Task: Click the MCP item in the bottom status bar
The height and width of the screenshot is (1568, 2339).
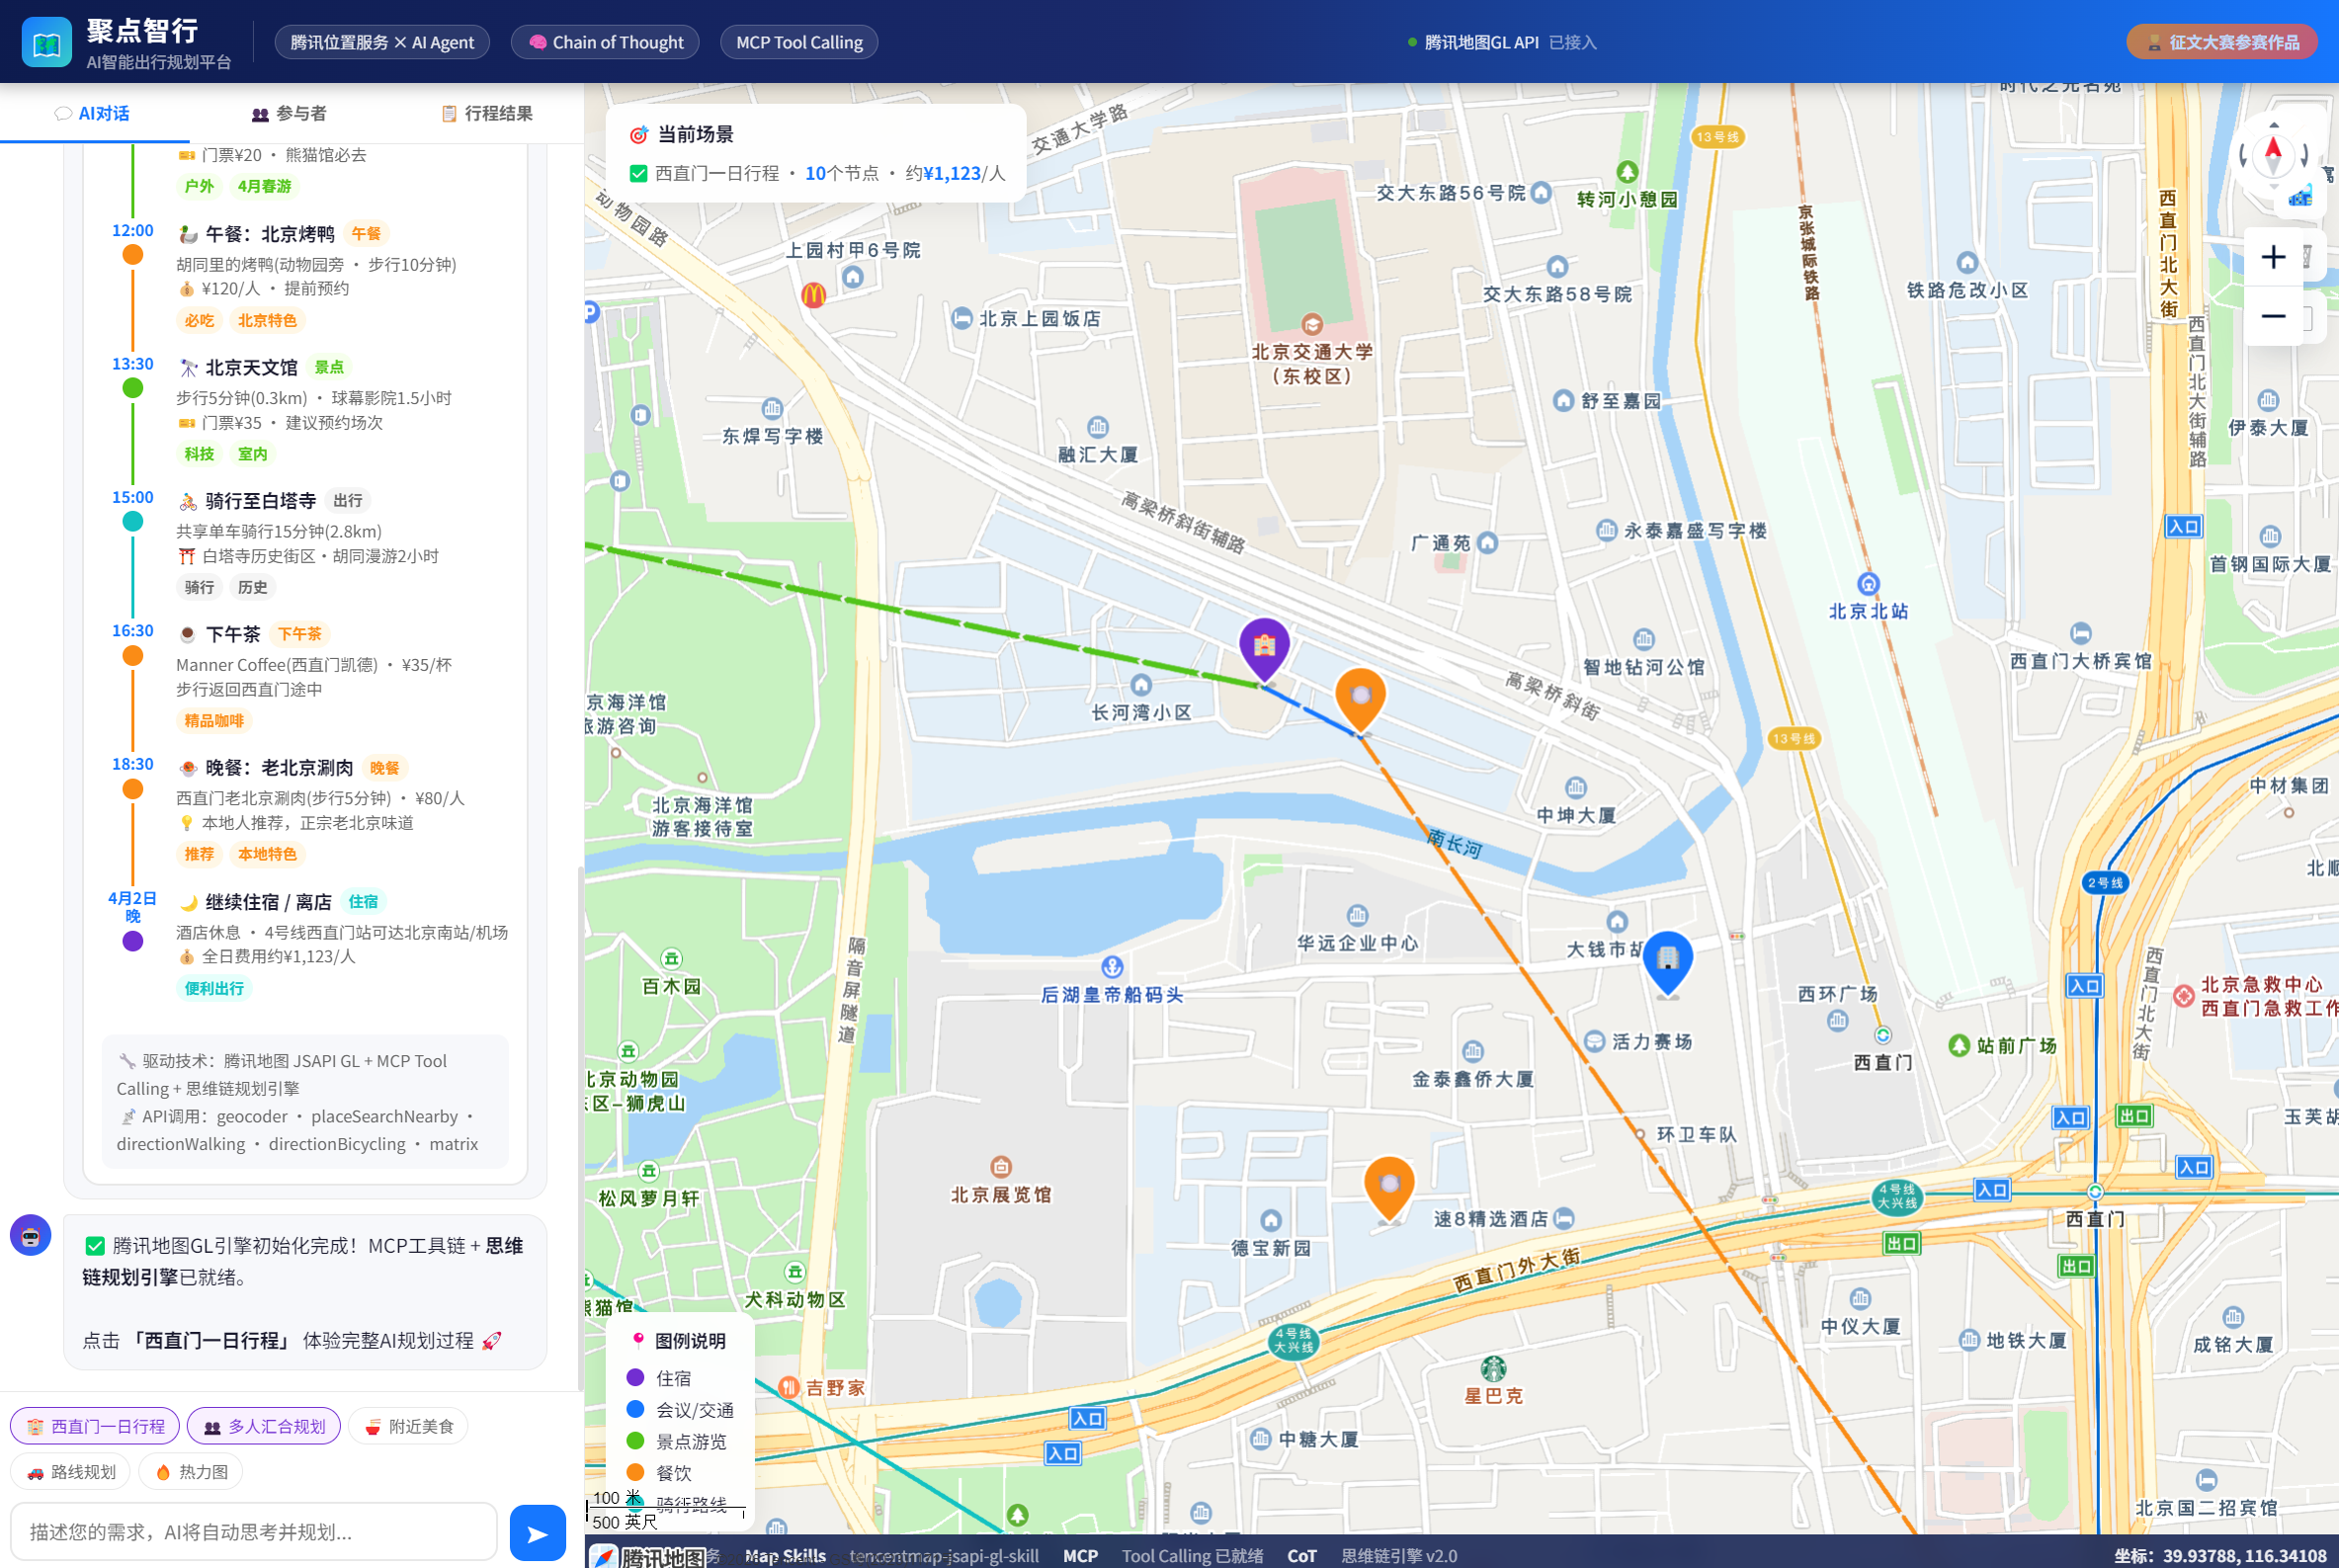Action: point(1080,1555)
